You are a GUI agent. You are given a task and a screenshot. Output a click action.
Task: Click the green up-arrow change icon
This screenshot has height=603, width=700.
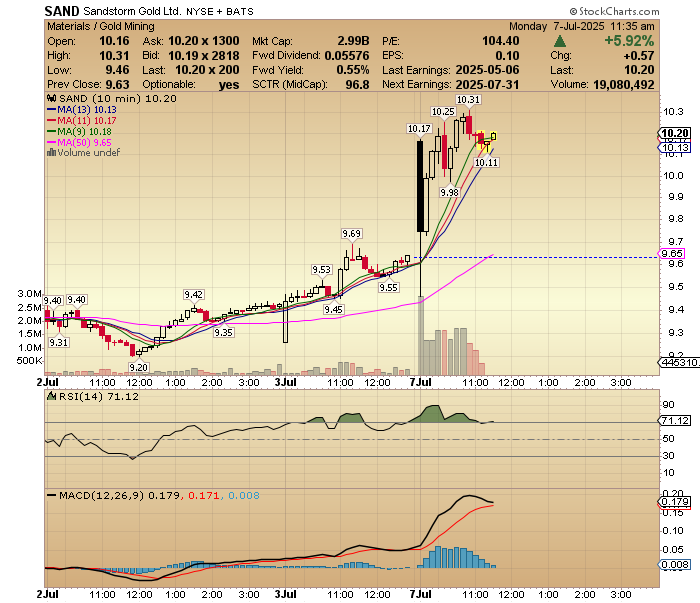(560, 42)
